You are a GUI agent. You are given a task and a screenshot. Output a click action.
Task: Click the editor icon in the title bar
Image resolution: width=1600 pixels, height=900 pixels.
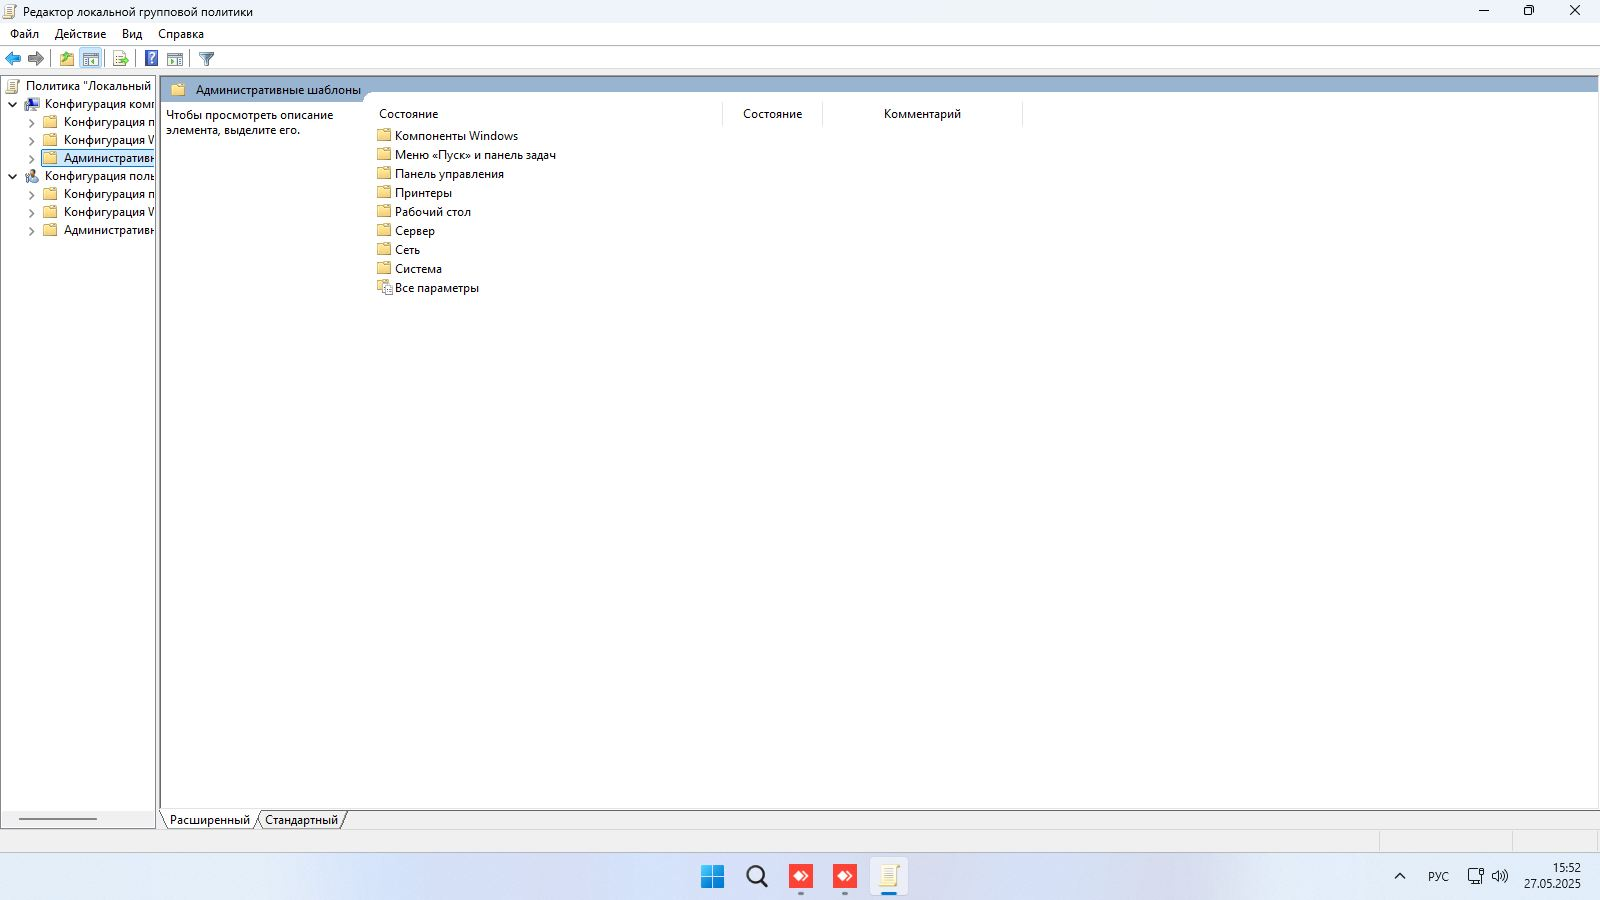(10, 12)
